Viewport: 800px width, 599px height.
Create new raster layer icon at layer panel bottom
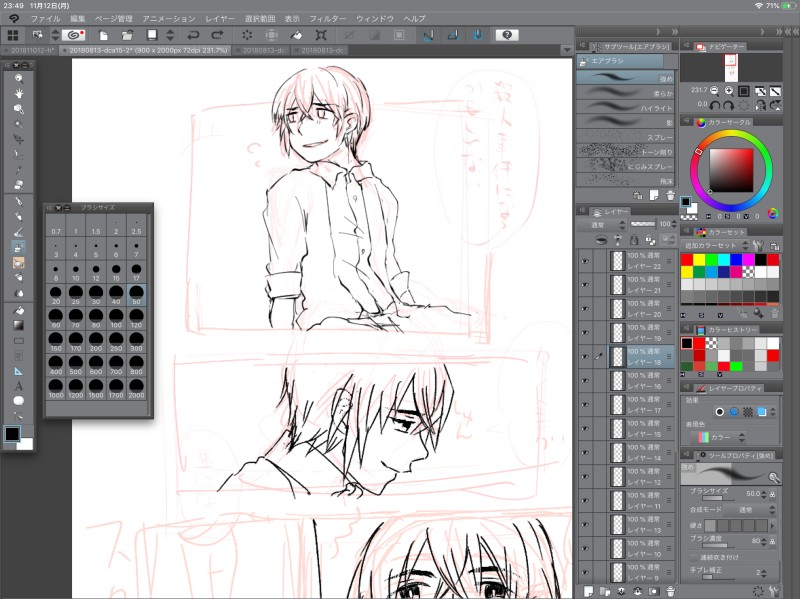tap(588, 591)
